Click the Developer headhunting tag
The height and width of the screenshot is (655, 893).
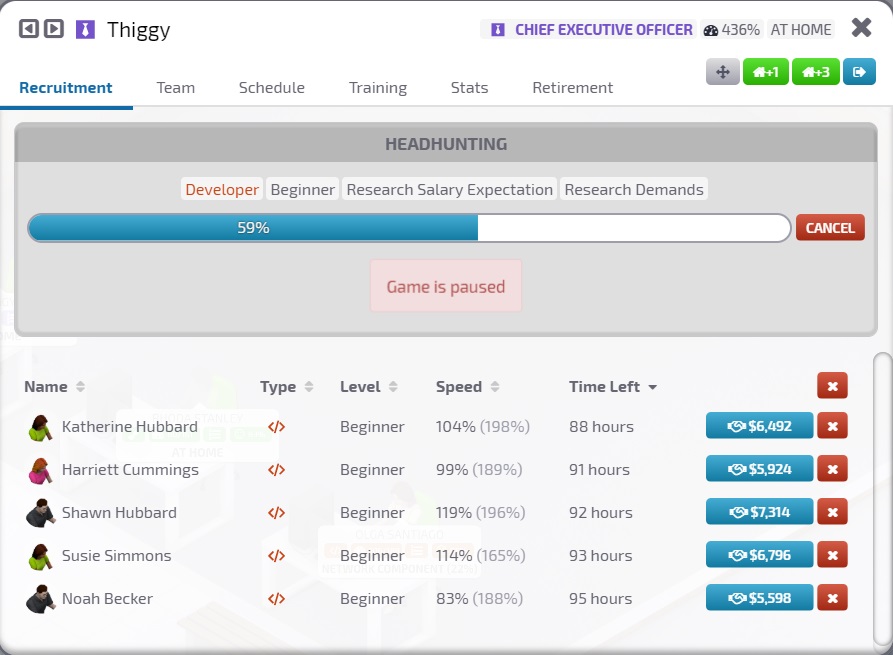pos(222,189)
